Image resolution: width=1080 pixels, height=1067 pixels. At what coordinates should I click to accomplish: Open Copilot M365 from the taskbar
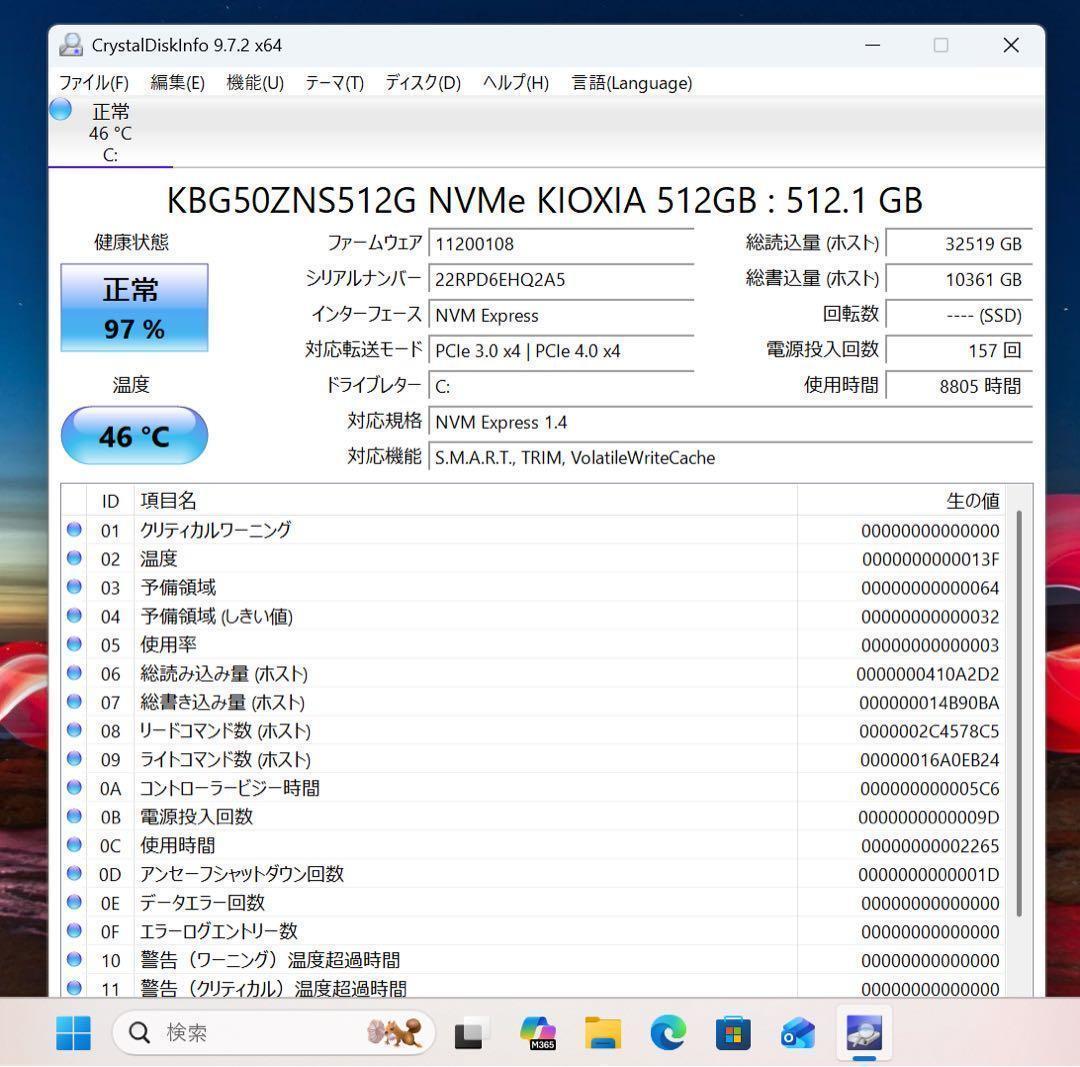pyautogui.click(x=537, y=1032)
